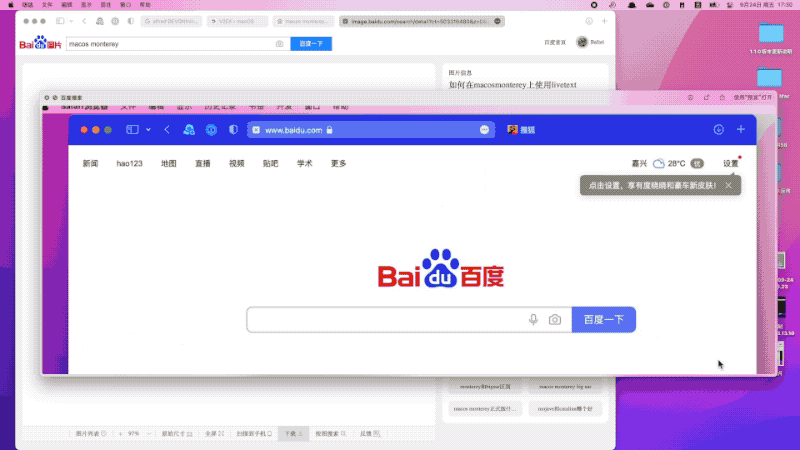800x450 pixels.
Task: Toggle the sidebar in the back Safari window
Action: 60,21
